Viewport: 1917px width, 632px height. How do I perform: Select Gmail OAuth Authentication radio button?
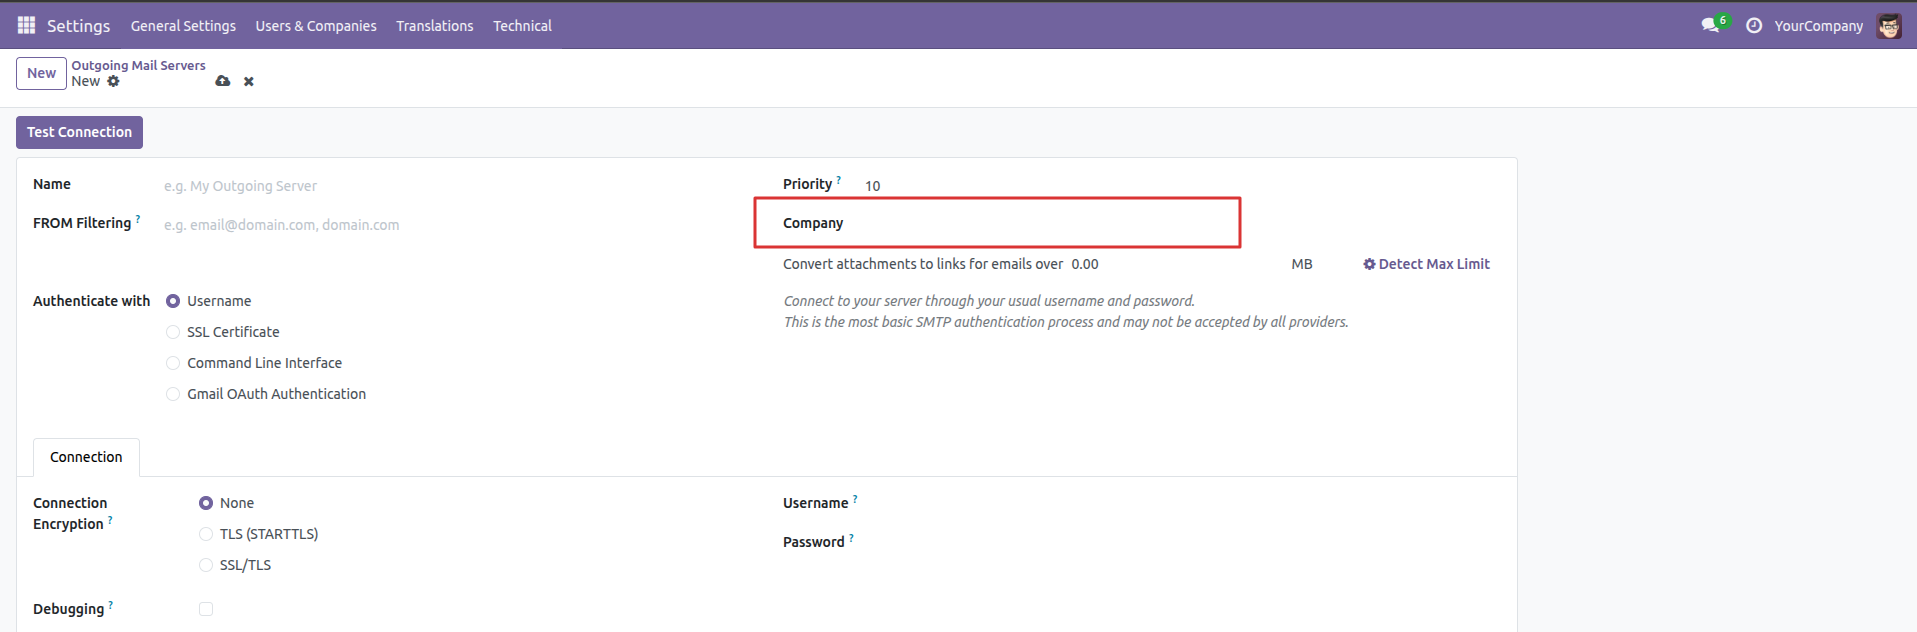click(173, 394)
